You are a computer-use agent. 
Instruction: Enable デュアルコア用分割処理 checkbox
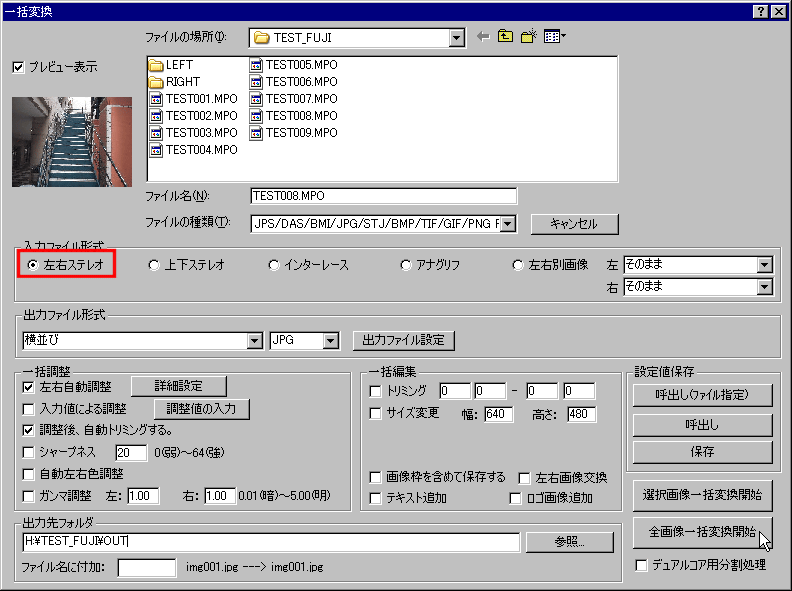[x=641, y=565]
